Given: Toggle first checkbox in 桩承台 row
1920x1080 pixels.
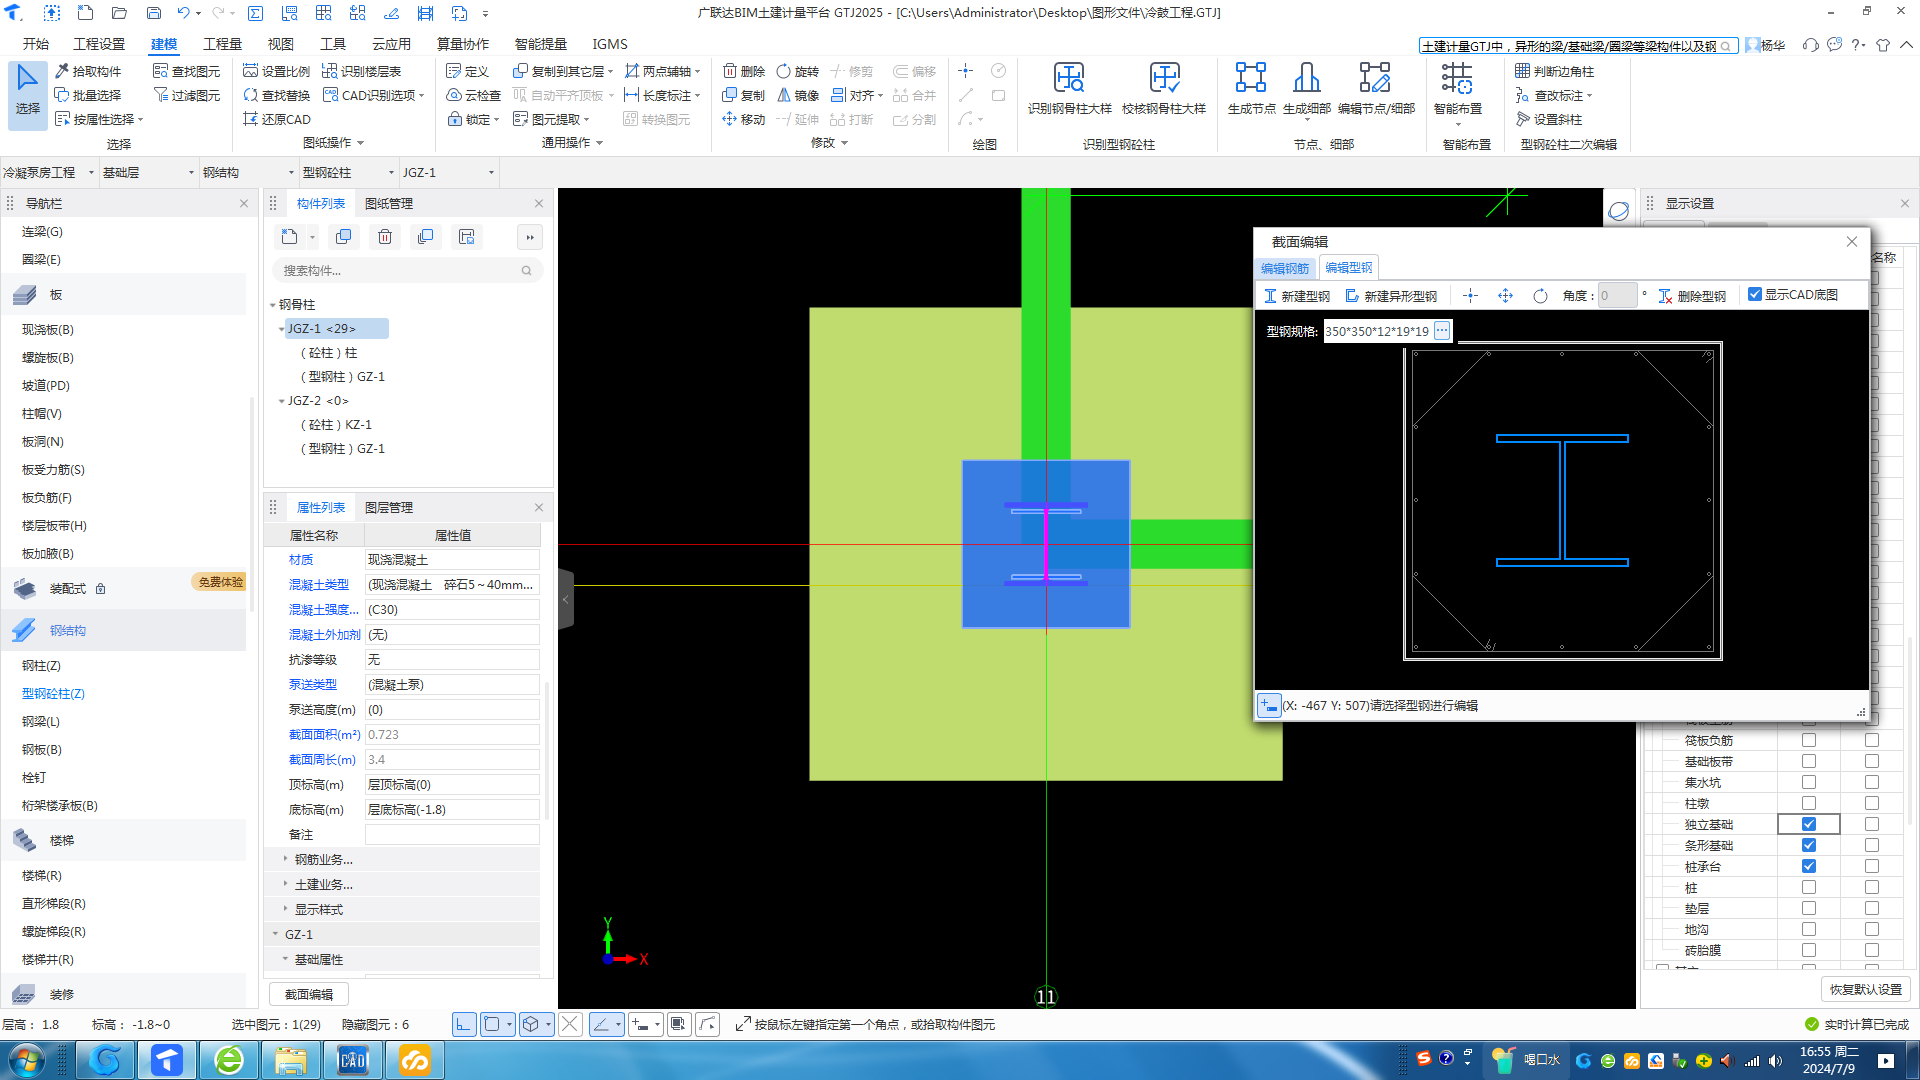Looking at the screenshot, I should (1809, 866).
